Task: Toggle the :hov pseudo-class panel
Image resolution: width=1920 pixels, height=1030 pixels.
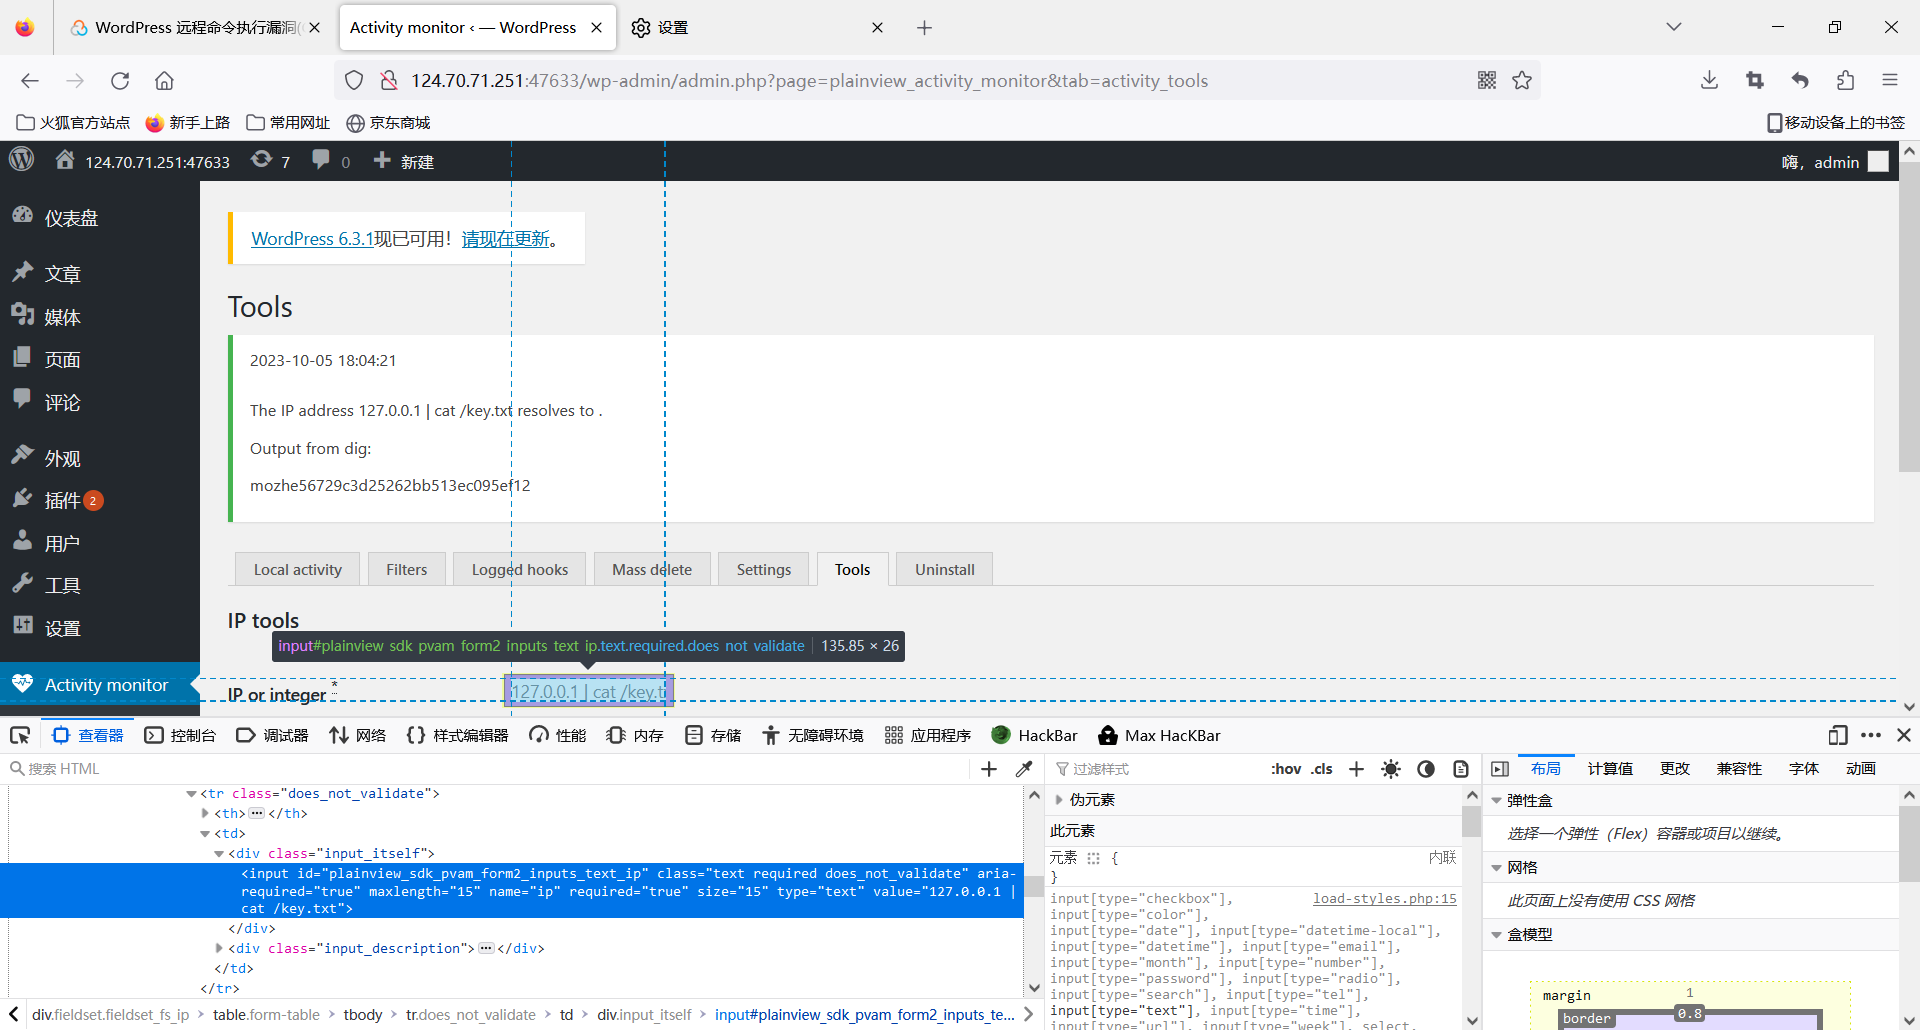Action: point(1286,769)
